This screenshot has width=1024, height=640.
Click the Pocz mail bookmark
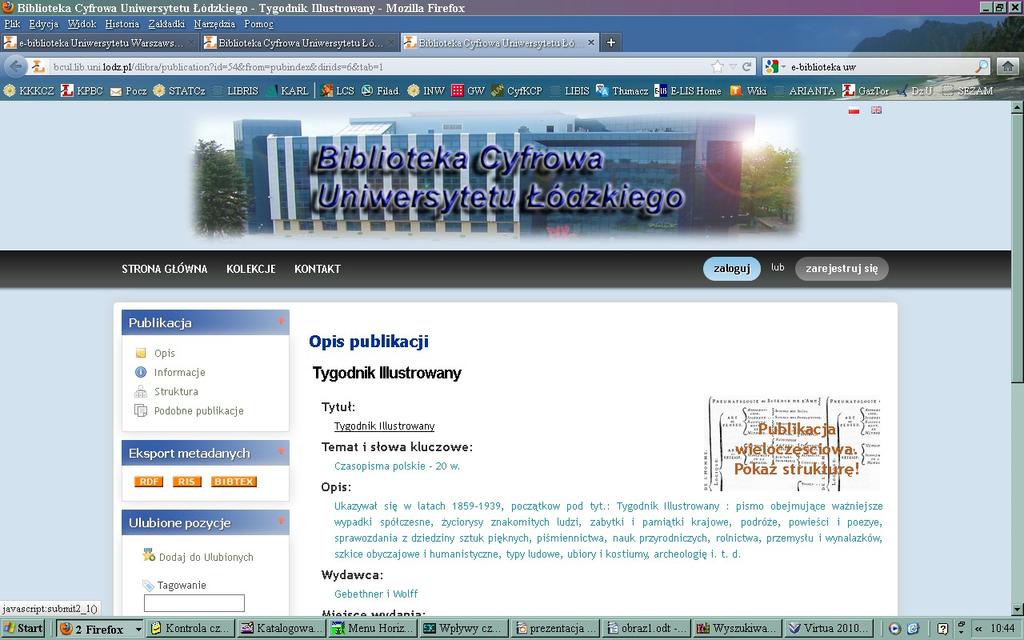(129, 91)
